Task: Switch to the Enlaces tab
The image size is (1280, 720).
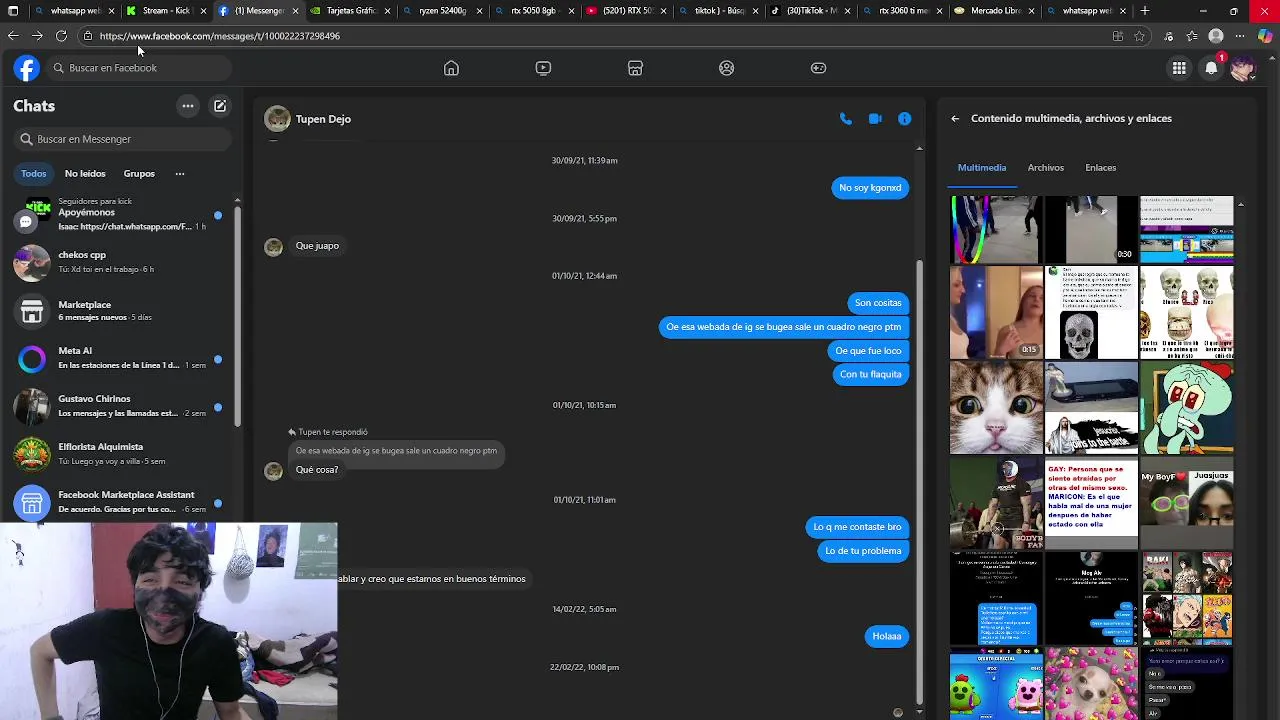Action: coord(1101,168)
